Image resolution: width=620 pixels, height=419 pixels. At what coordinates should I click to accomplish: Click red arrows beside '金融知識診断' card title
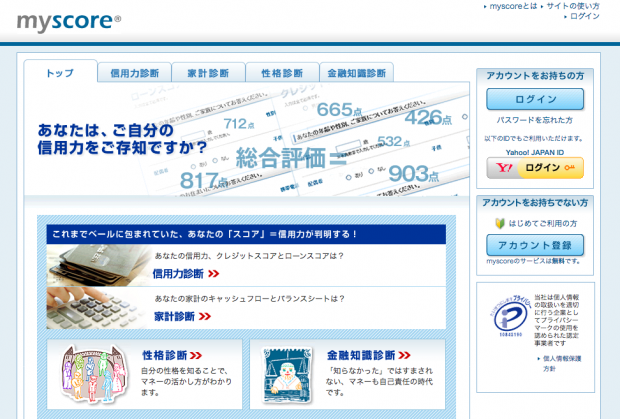coord(404,355)
